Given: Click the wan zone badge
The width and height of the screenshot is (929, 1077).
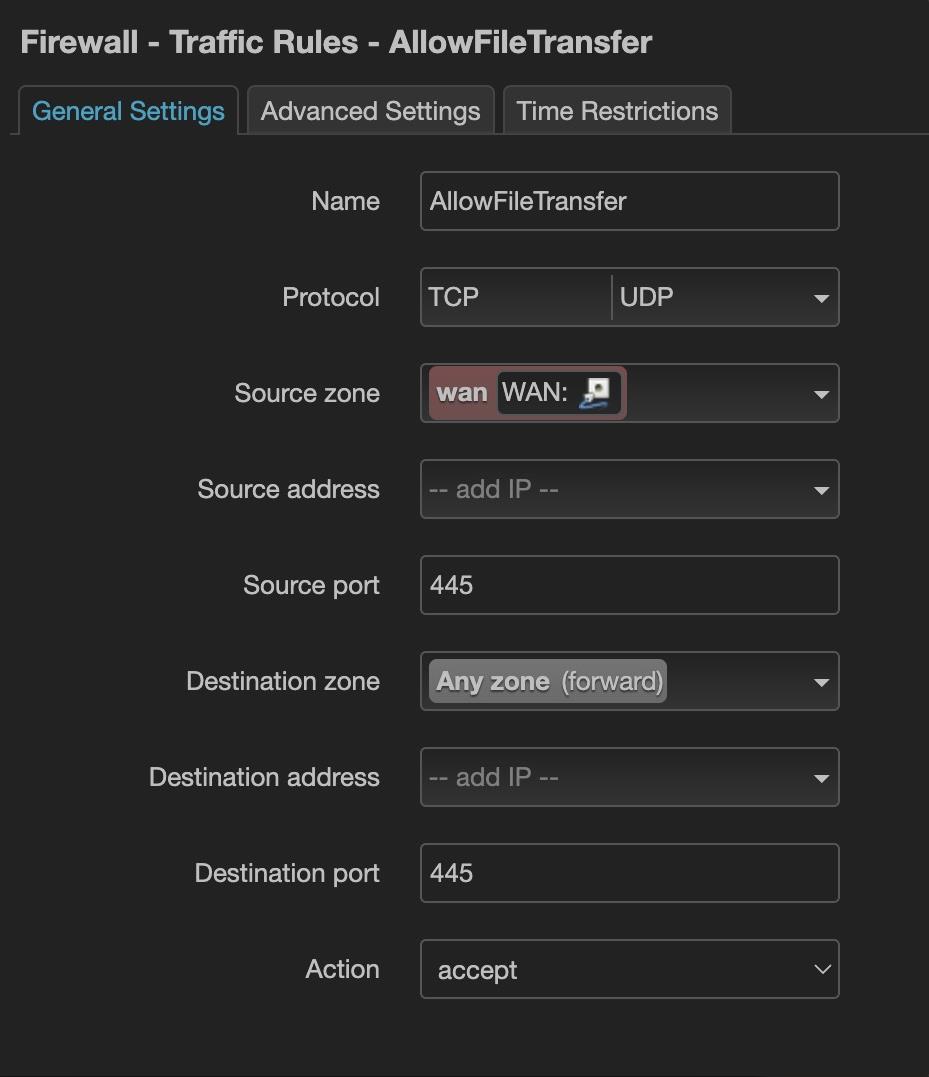Looking at the screenshot, I should tap(462, 393).
